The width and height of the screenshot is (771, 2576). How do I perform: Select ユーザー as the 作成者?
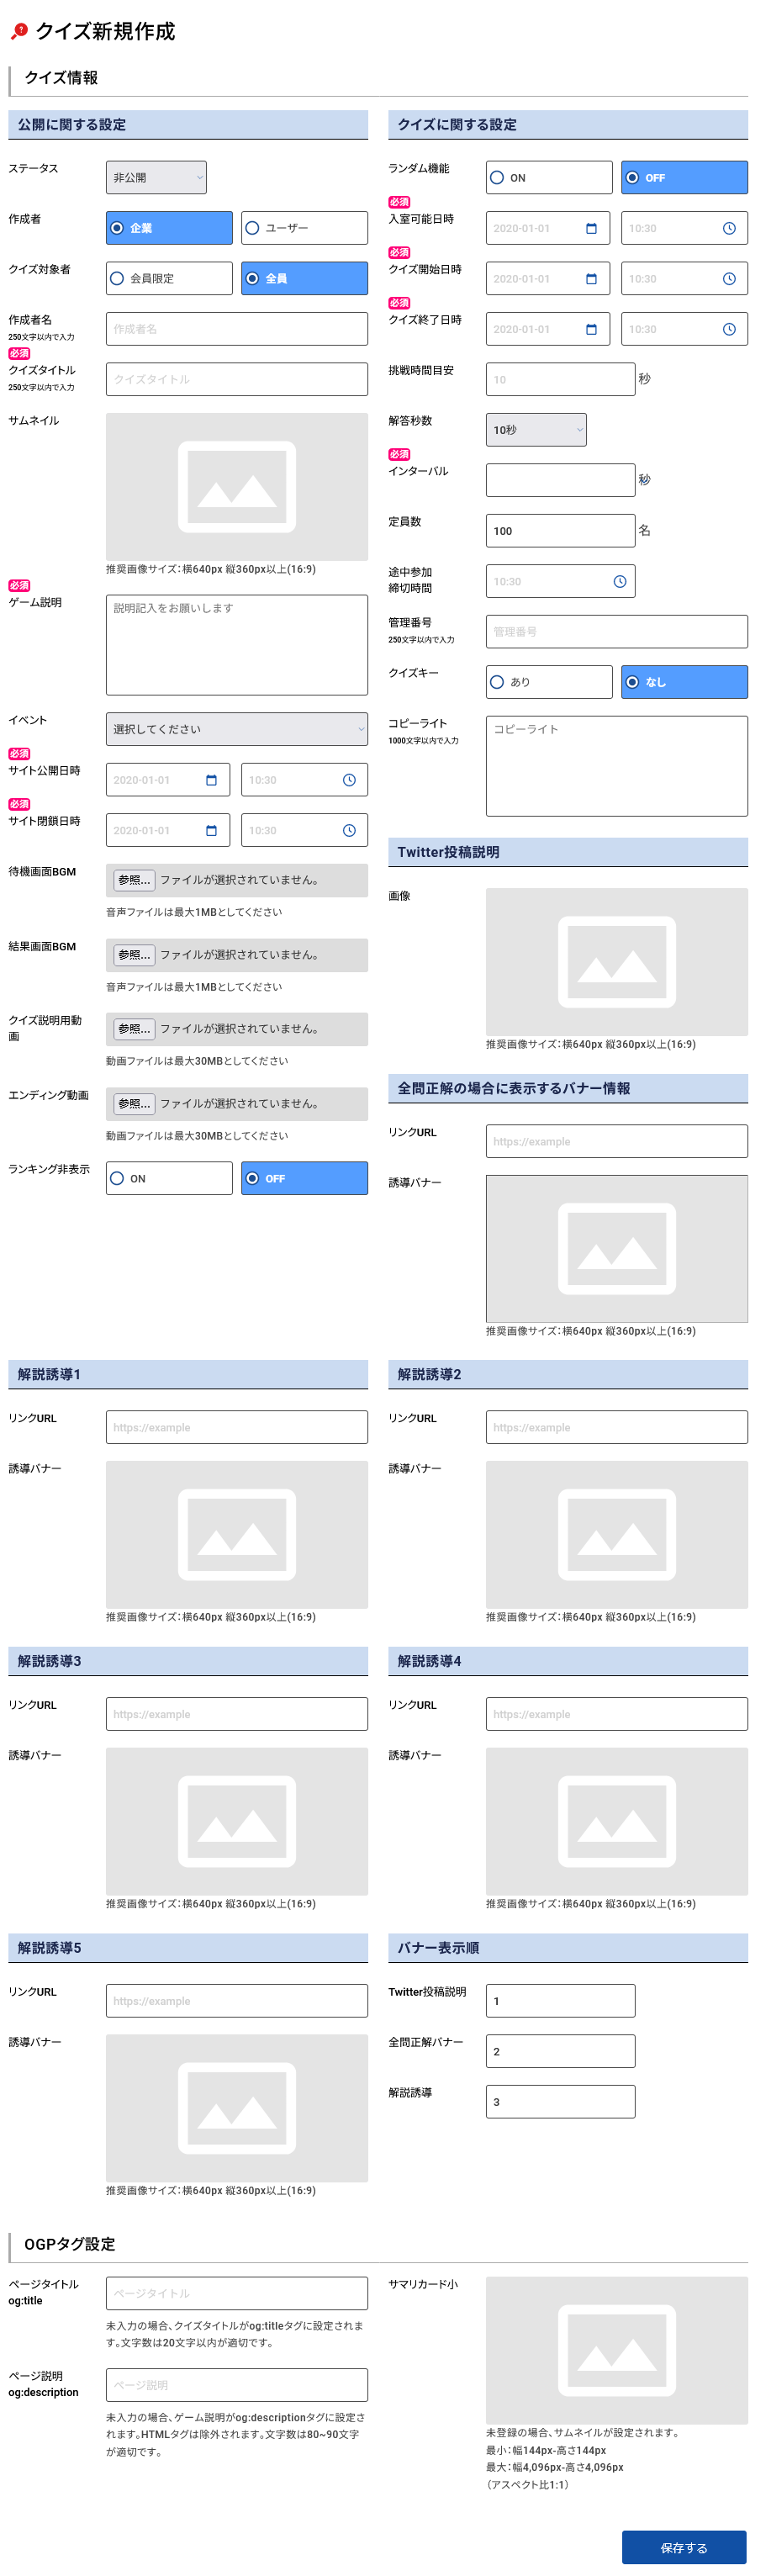[304, 228]
